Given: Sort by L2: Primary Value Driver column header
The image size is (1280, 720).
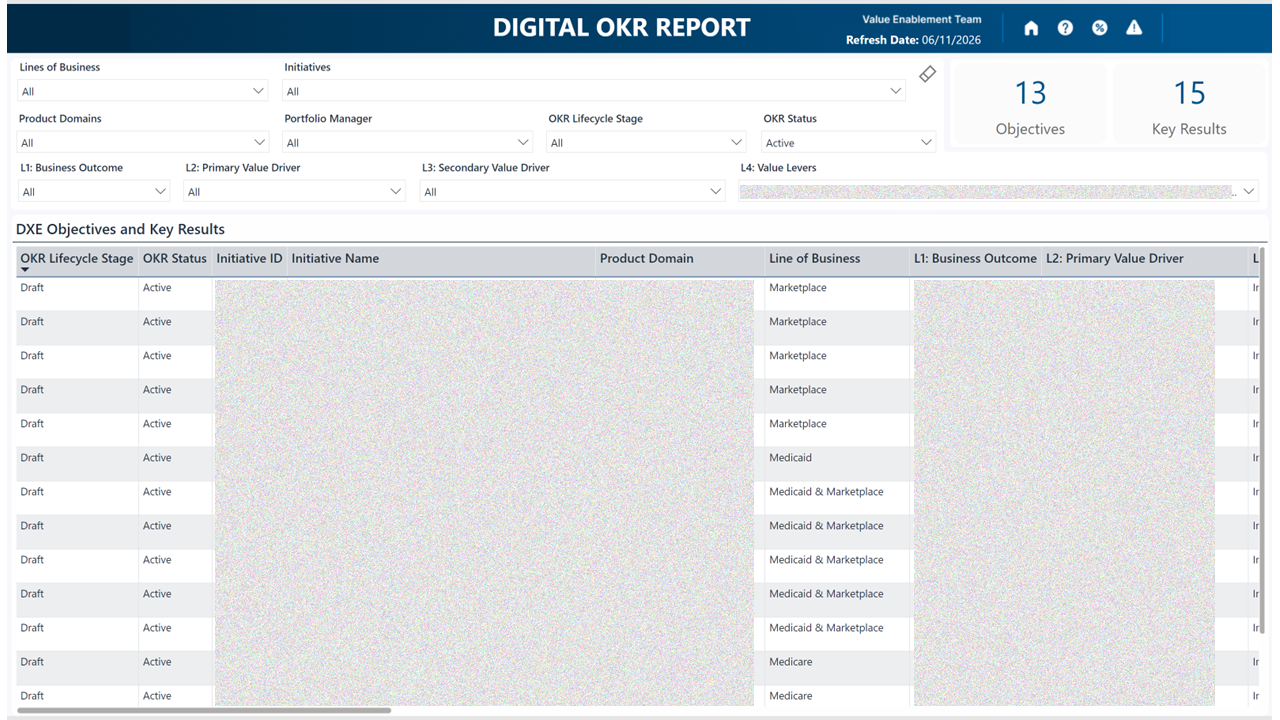Looking at the screenshot, I should click(1114, 258).
